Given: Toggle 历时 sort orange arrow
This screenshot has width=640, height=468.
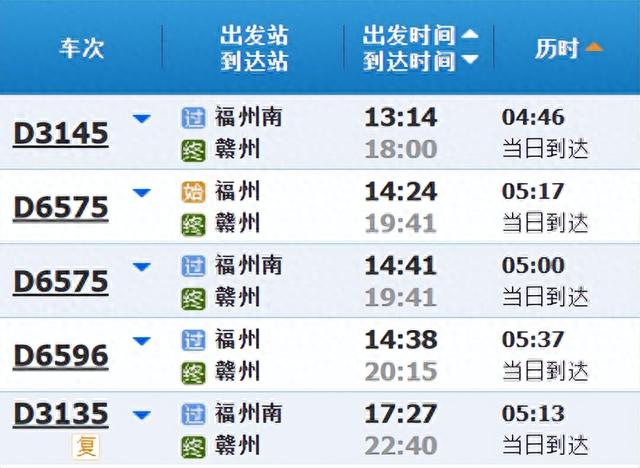Looking at the screenshot, I should pyautogui.click(x=594, y=47).
